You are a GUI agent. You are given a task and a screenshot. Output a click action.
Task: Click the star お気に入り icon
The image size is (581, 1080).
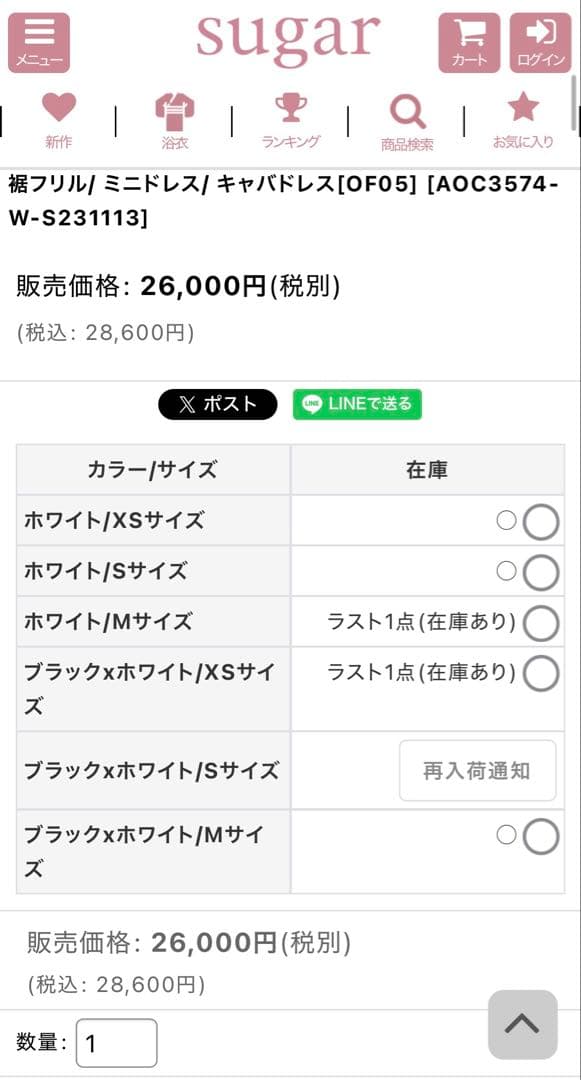523,118
